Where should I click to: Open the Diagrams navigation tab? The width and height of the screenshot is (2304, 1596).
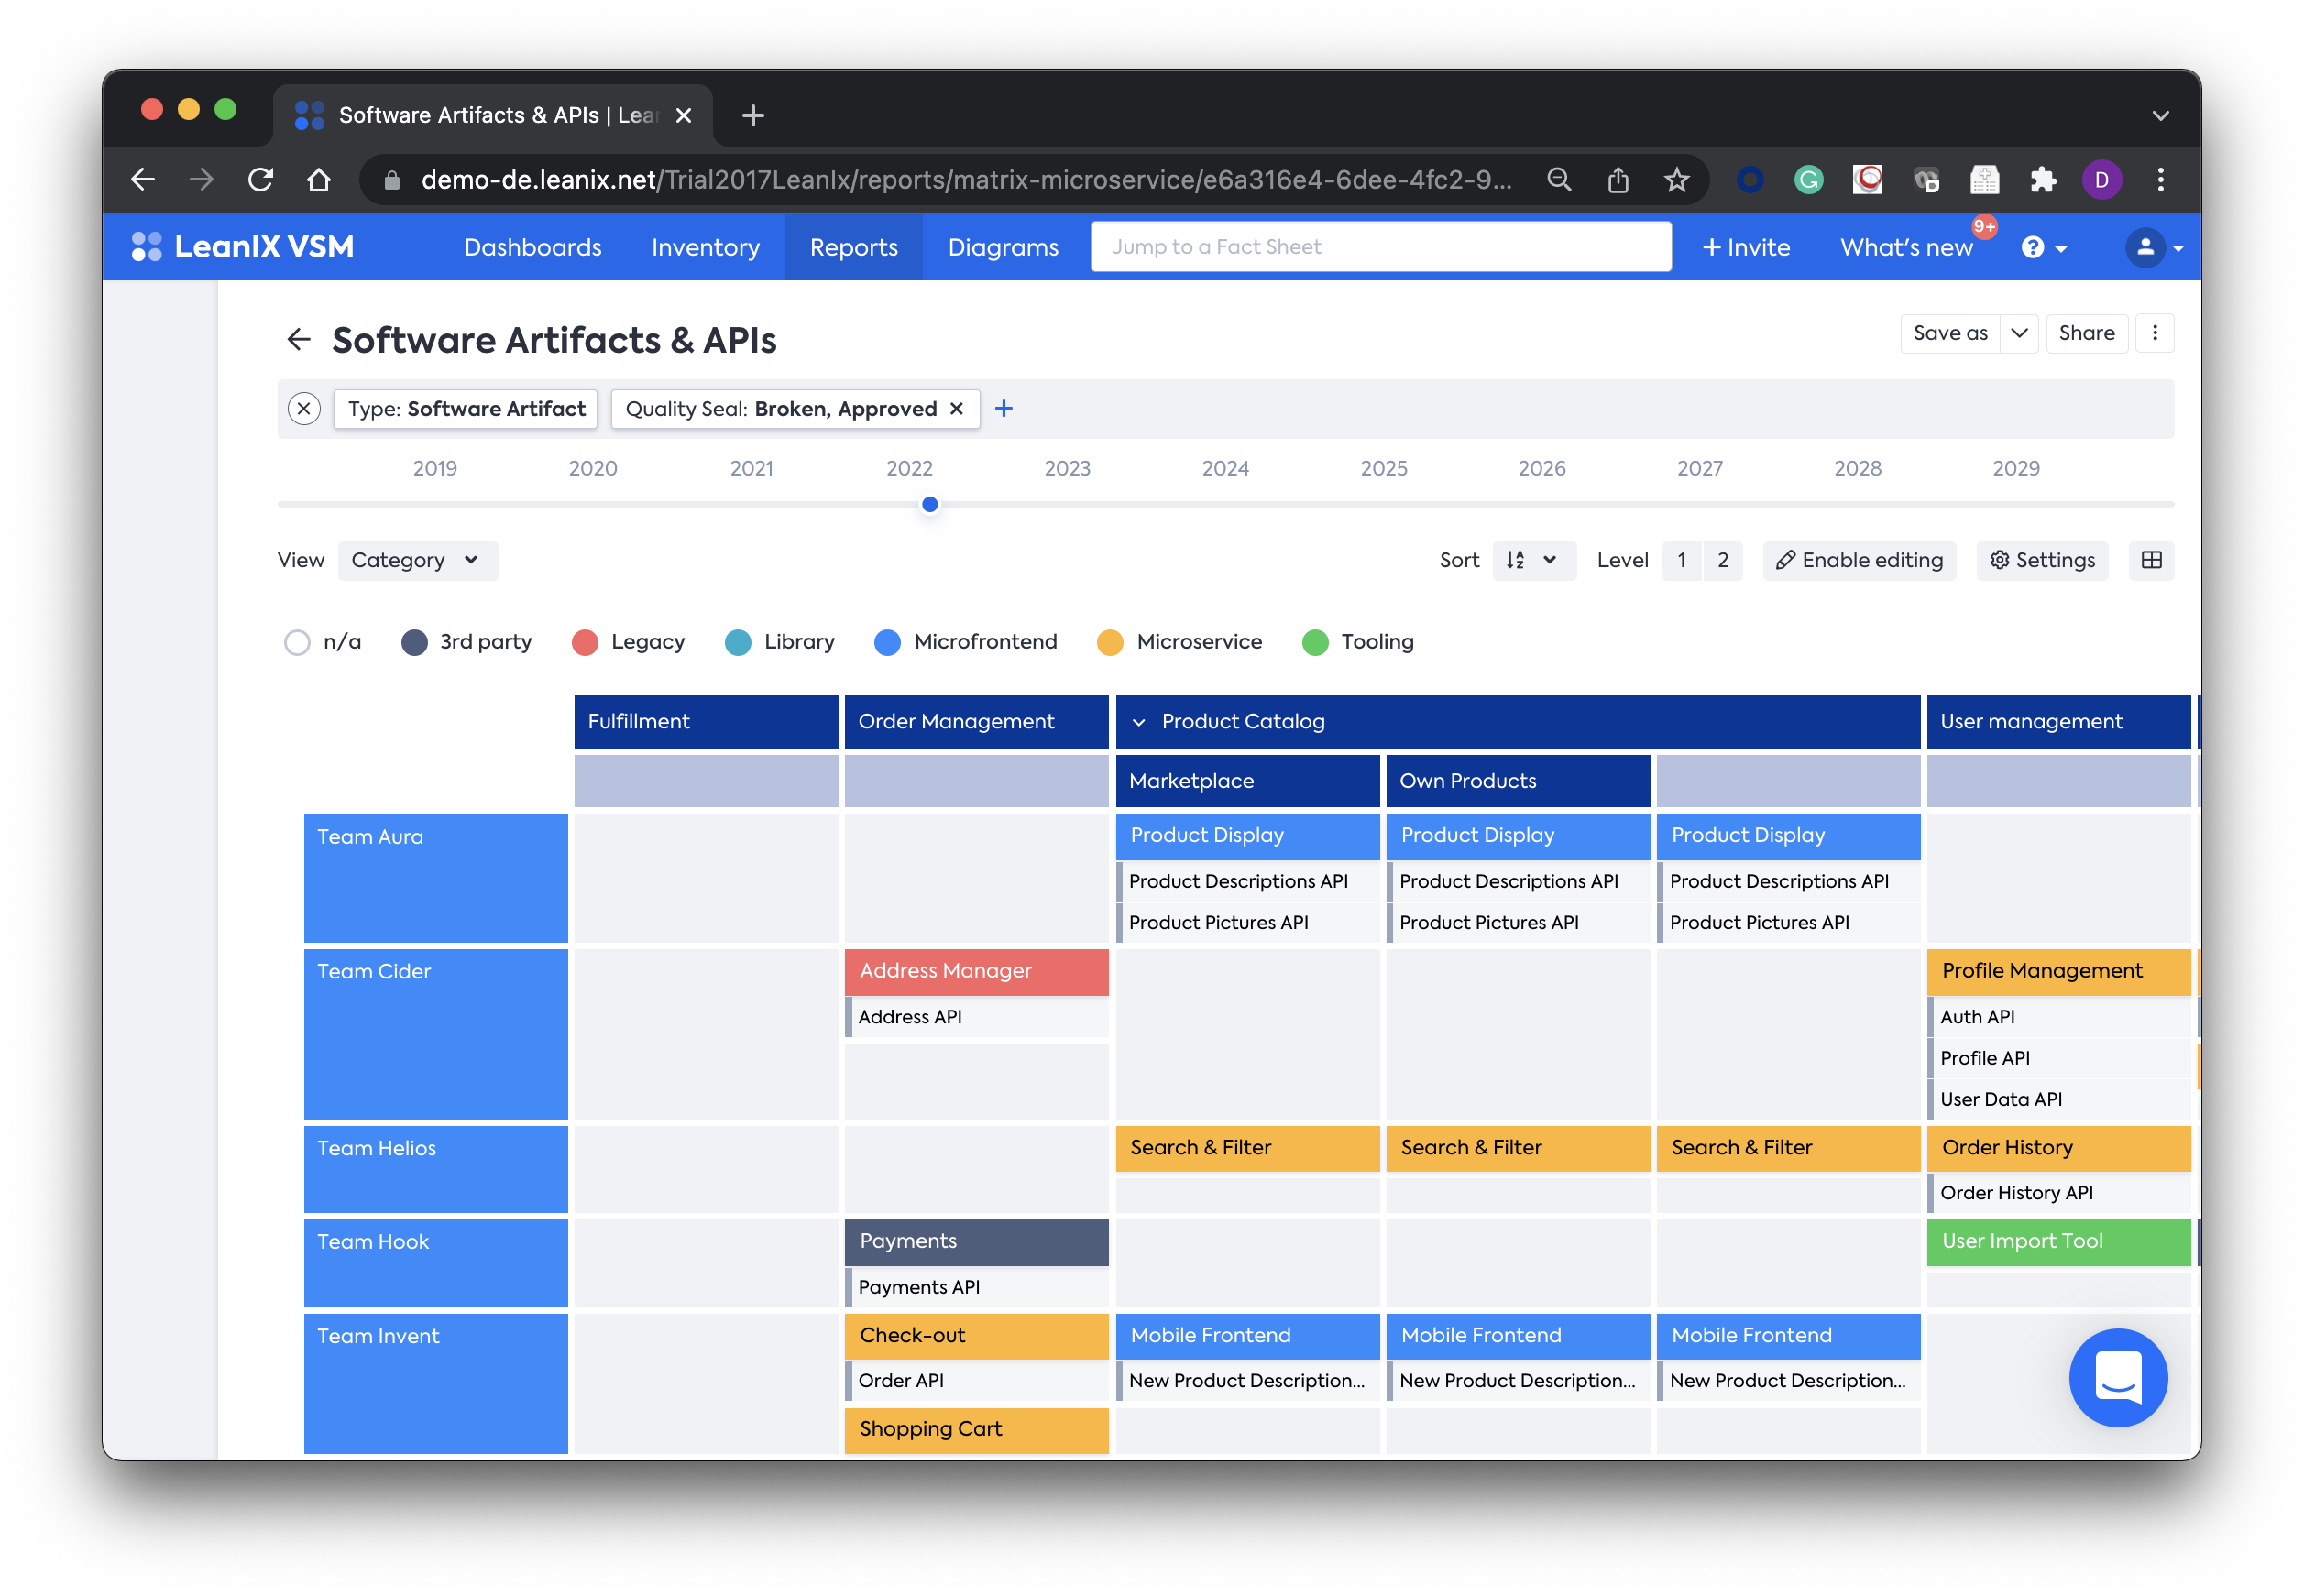coord(1002,247)
